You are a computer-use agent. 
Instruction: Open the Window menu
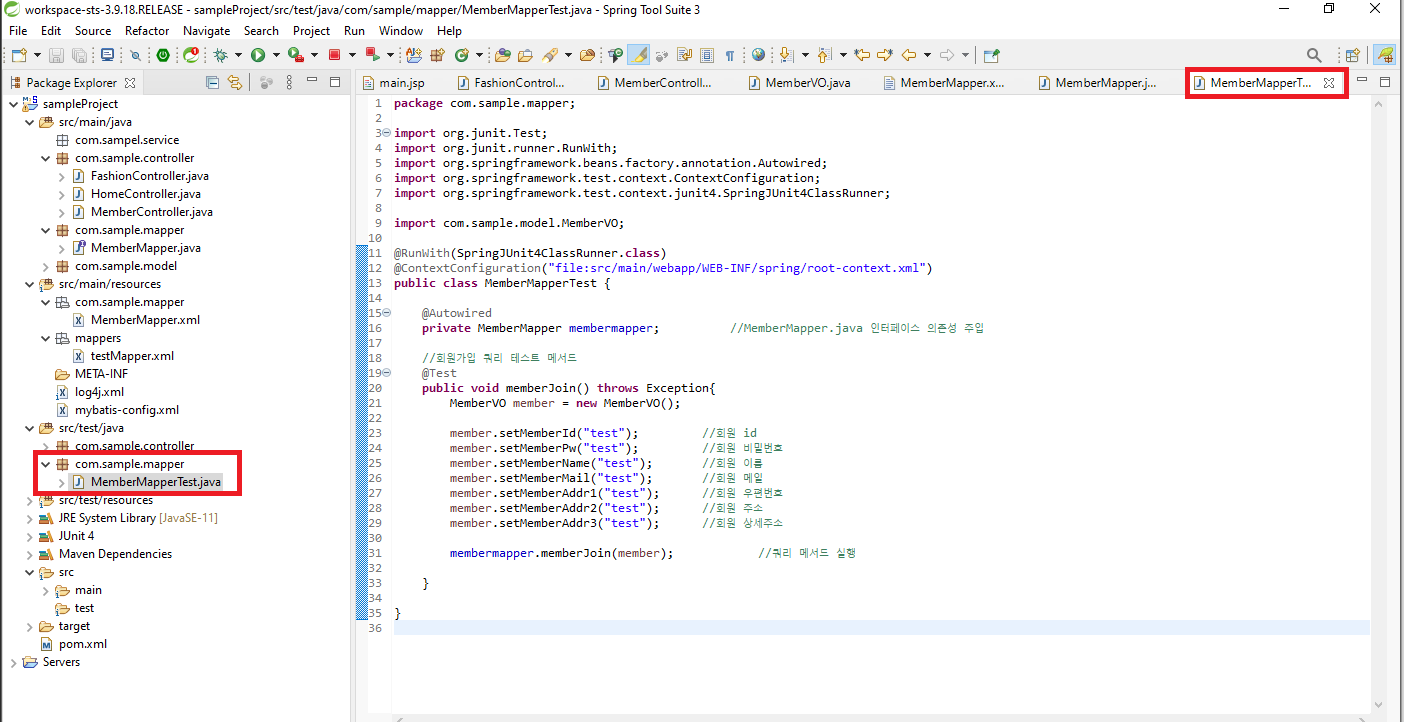pyautogui.click(x=401, y=31)
